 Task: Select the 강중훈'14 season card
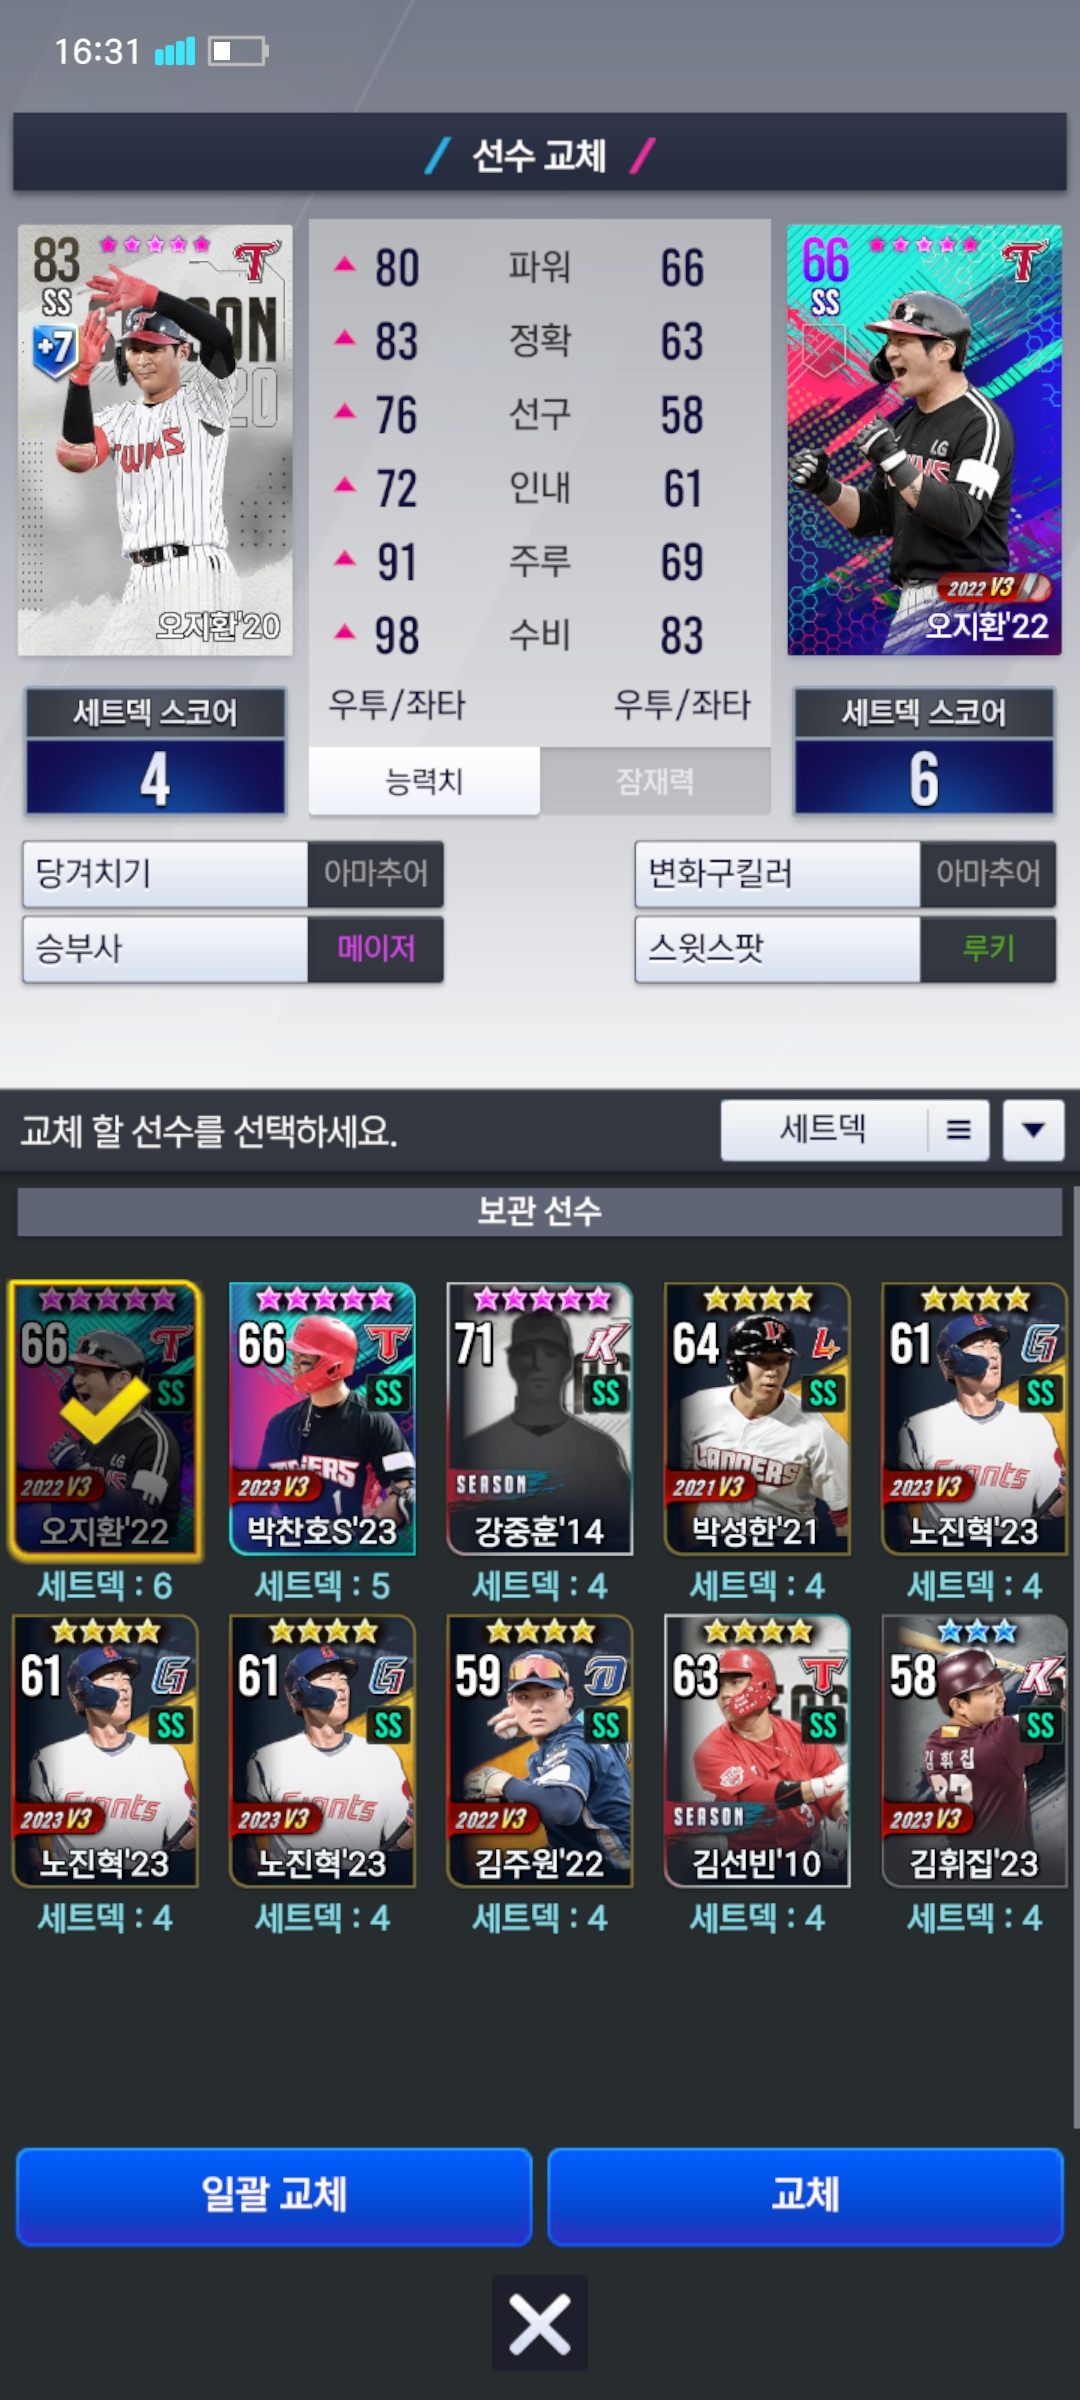(x=540, y=1420)
